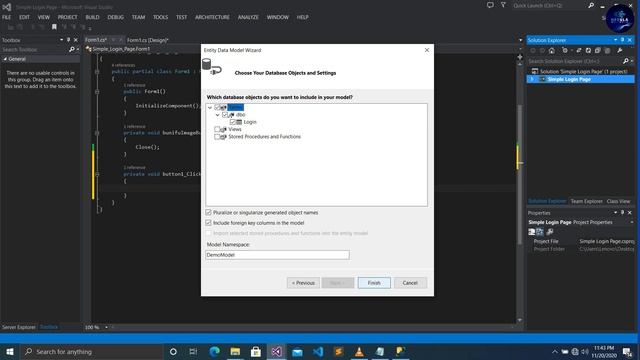Open VLC media player from the taskbar
640x360 pixels.
359,351
